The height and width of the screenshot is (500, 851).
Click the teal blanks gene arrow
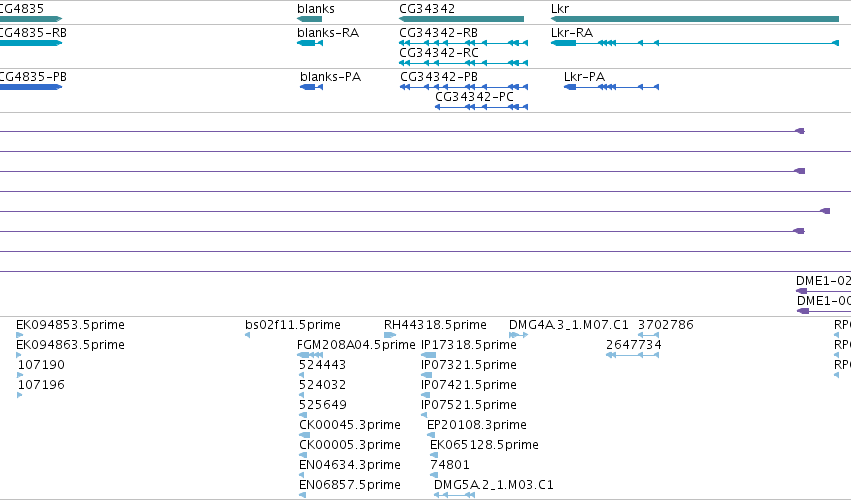[x=309, y=19]
